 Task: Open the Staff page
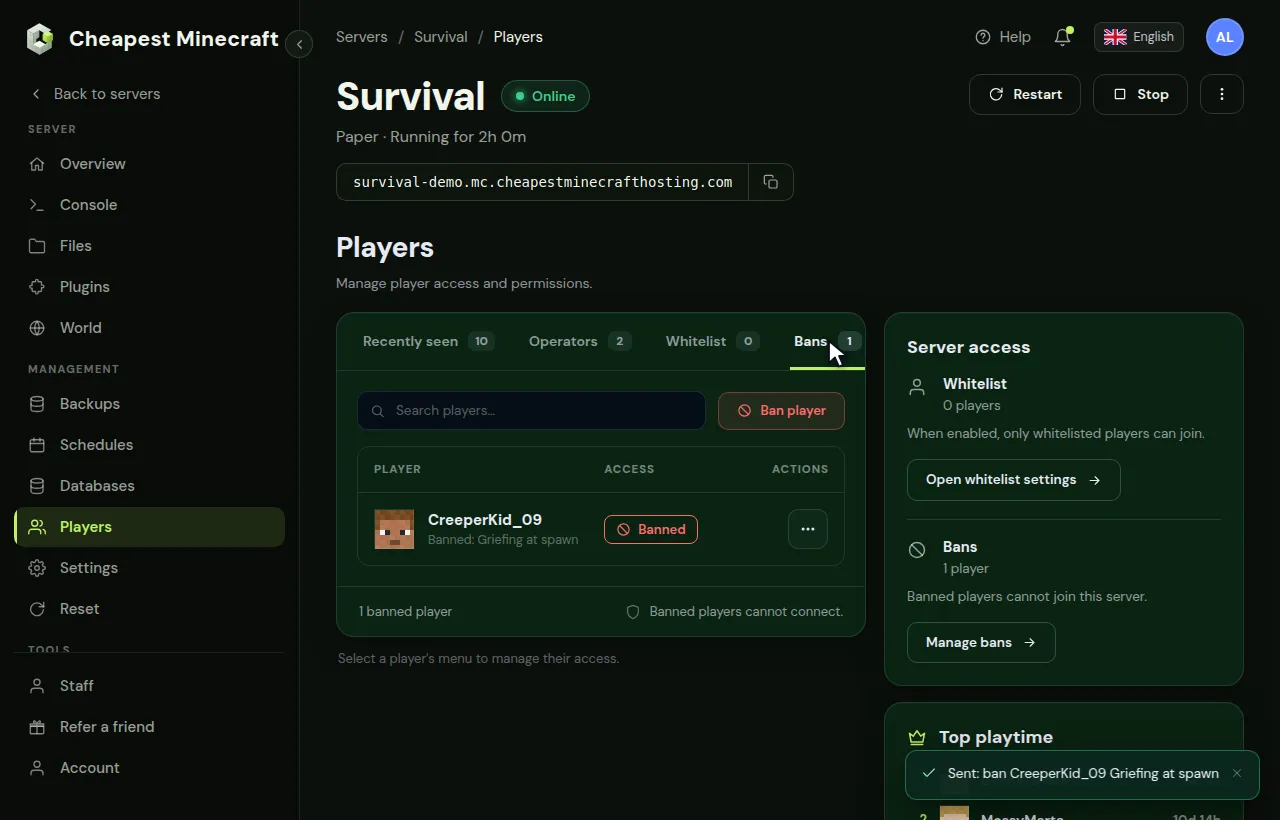(150, 686)
